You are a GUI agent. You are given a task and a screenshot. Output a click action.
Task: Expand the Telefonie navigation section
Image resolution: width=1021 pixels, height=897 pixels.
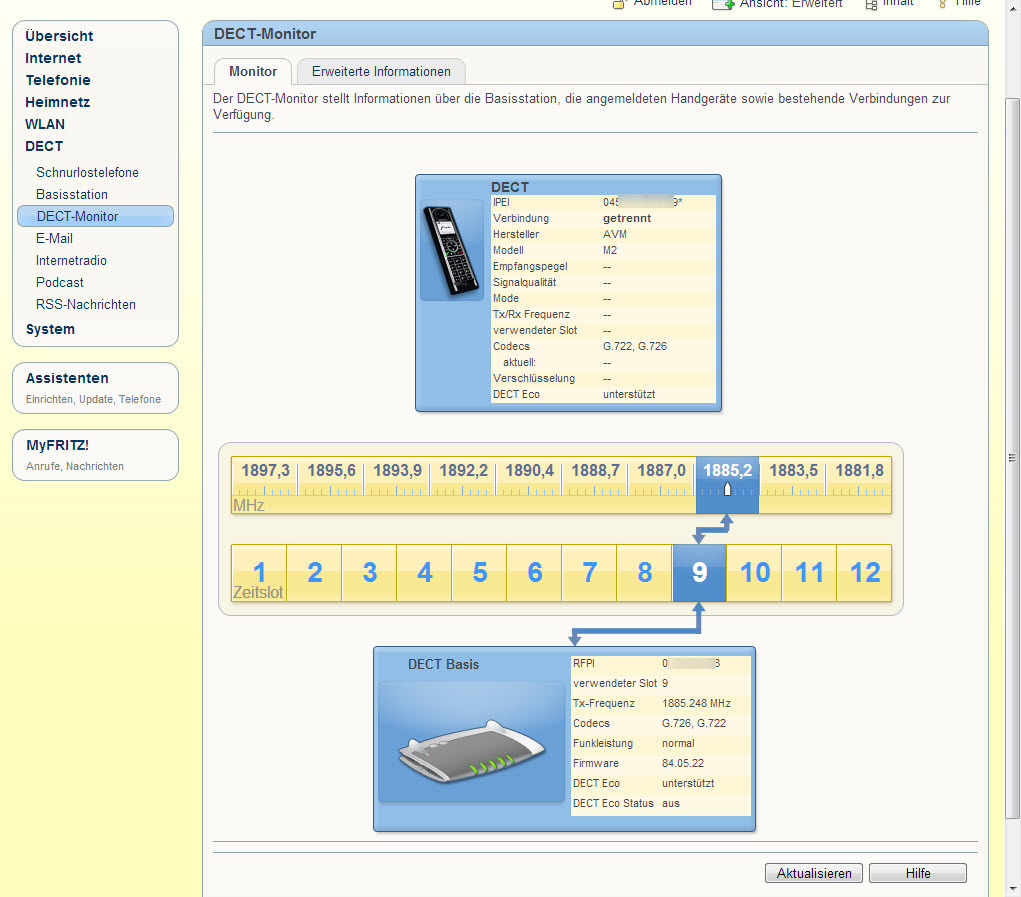coord(58,80)
